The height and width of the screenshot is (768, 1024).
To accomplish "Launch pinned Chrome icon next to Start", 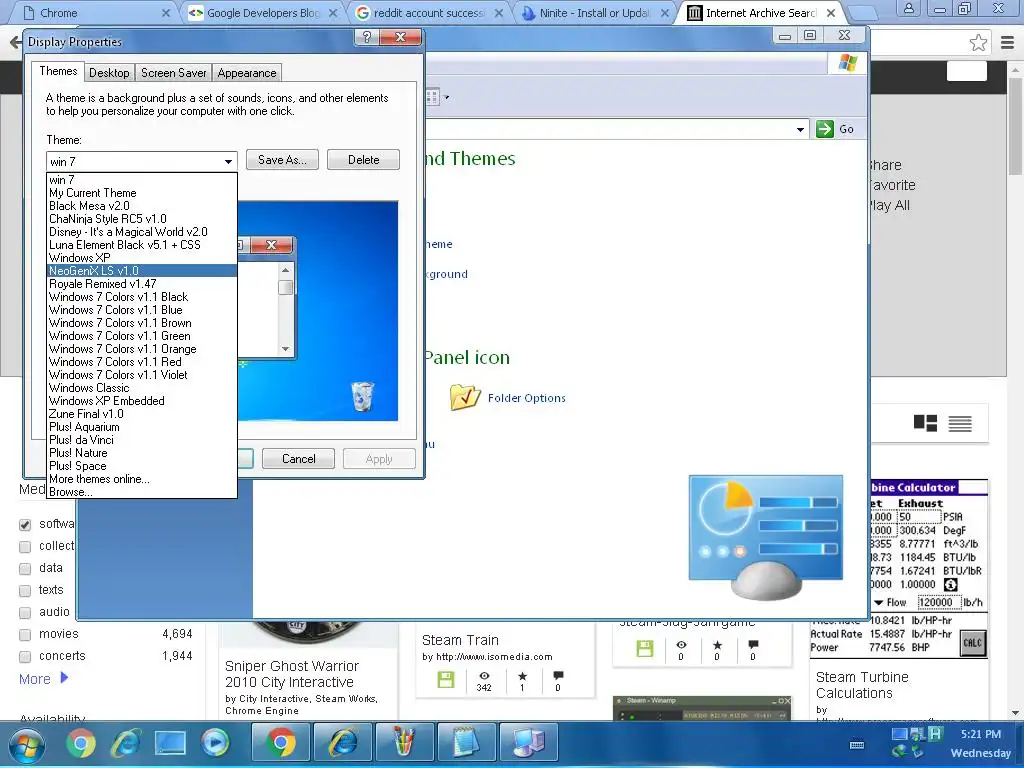I will (x=81, y=743).
